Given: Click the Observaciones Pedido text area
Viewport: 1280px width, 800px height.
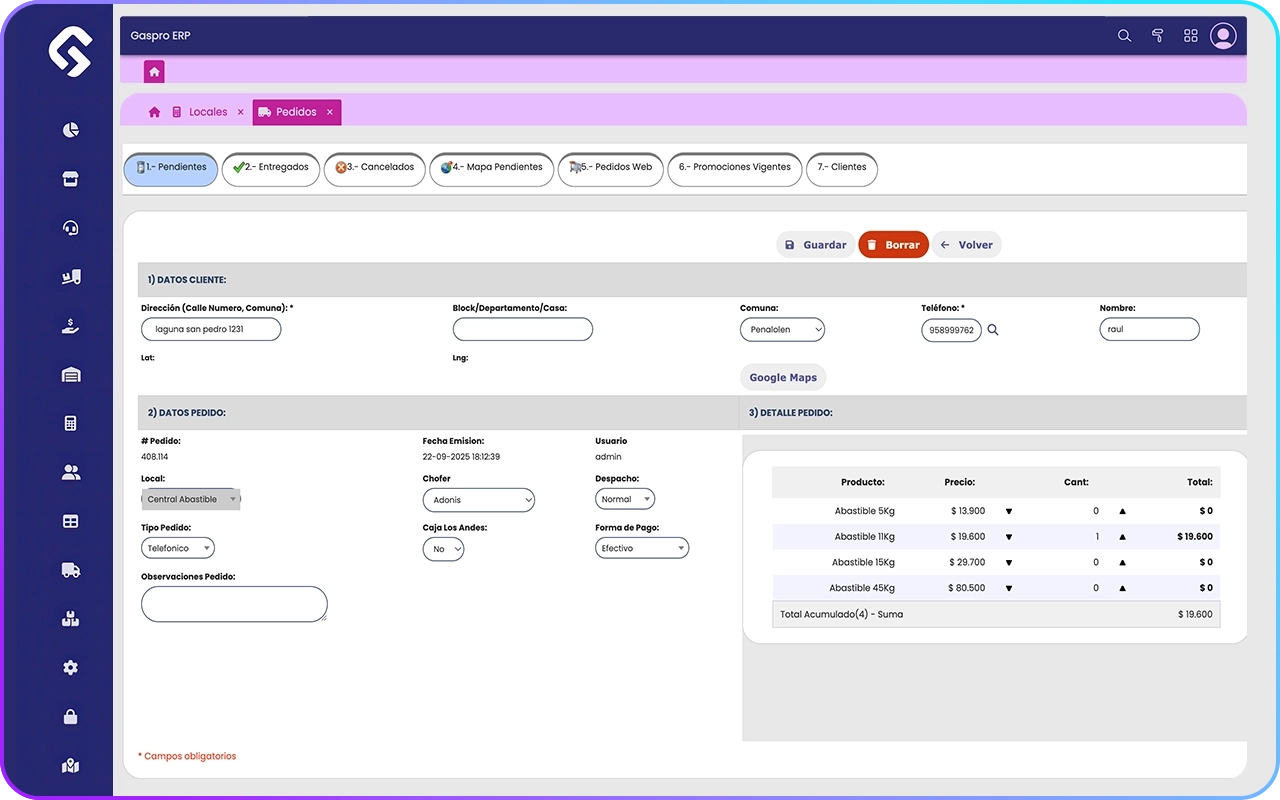Looking at the screenshot, I should pos(234,604).
